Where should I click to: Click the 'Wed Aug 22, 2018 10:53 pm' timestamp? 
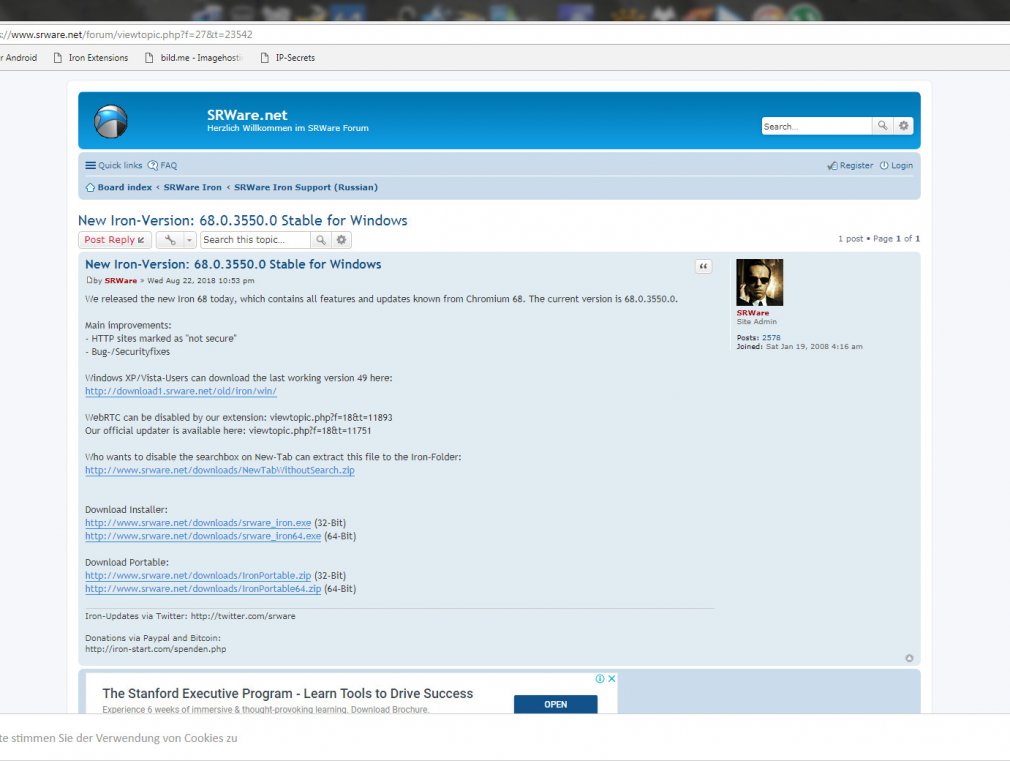pyautogui.click(x=201, y=281)
